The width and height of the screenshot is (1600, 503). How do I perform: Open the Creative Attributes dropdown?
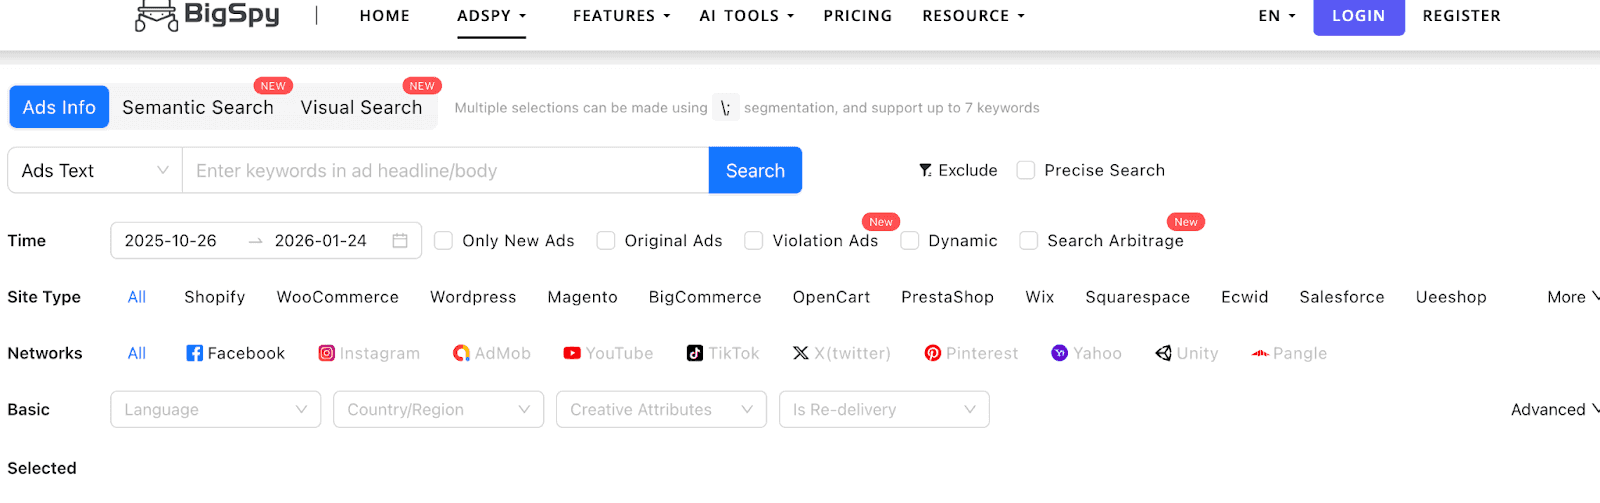coord(662,409)
